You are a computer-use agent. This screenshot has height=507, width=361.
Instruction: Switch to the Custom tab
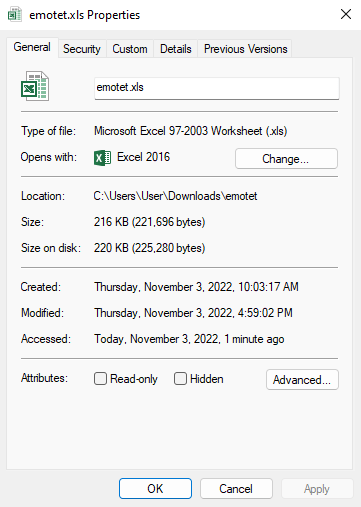click(x=130, y=49)
